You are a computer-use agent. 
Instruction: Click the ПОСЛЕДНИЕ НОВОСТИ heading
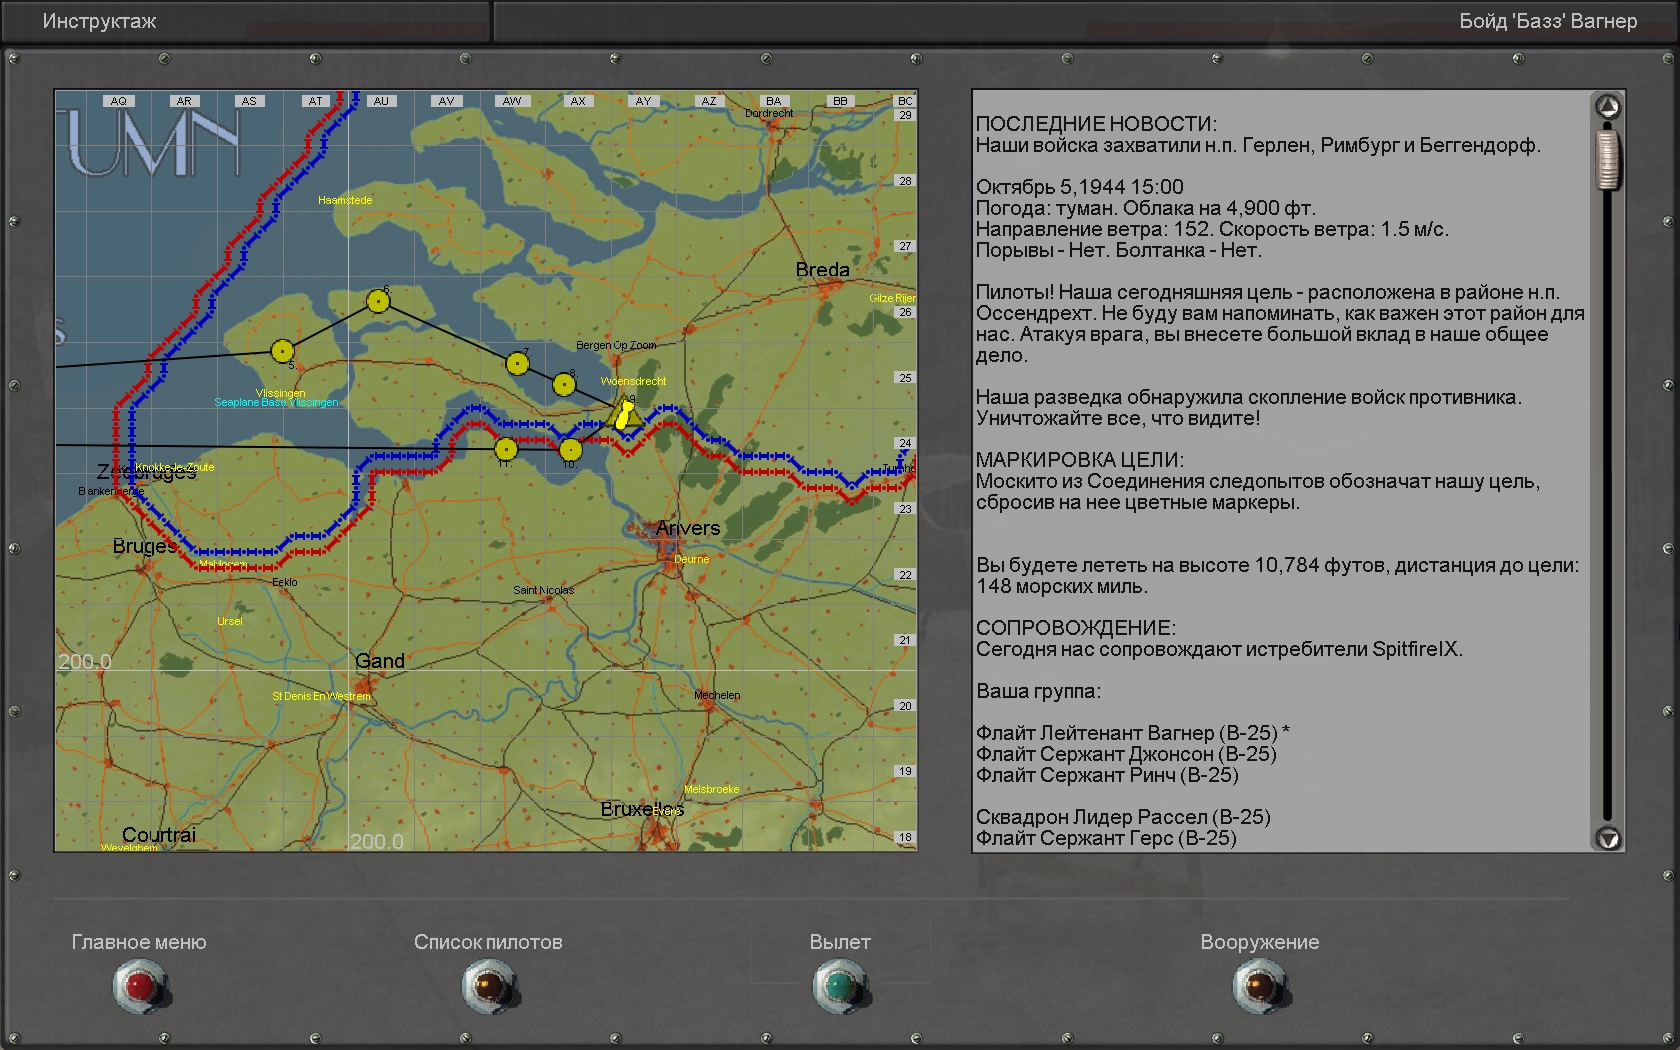tap(1097, 124)
